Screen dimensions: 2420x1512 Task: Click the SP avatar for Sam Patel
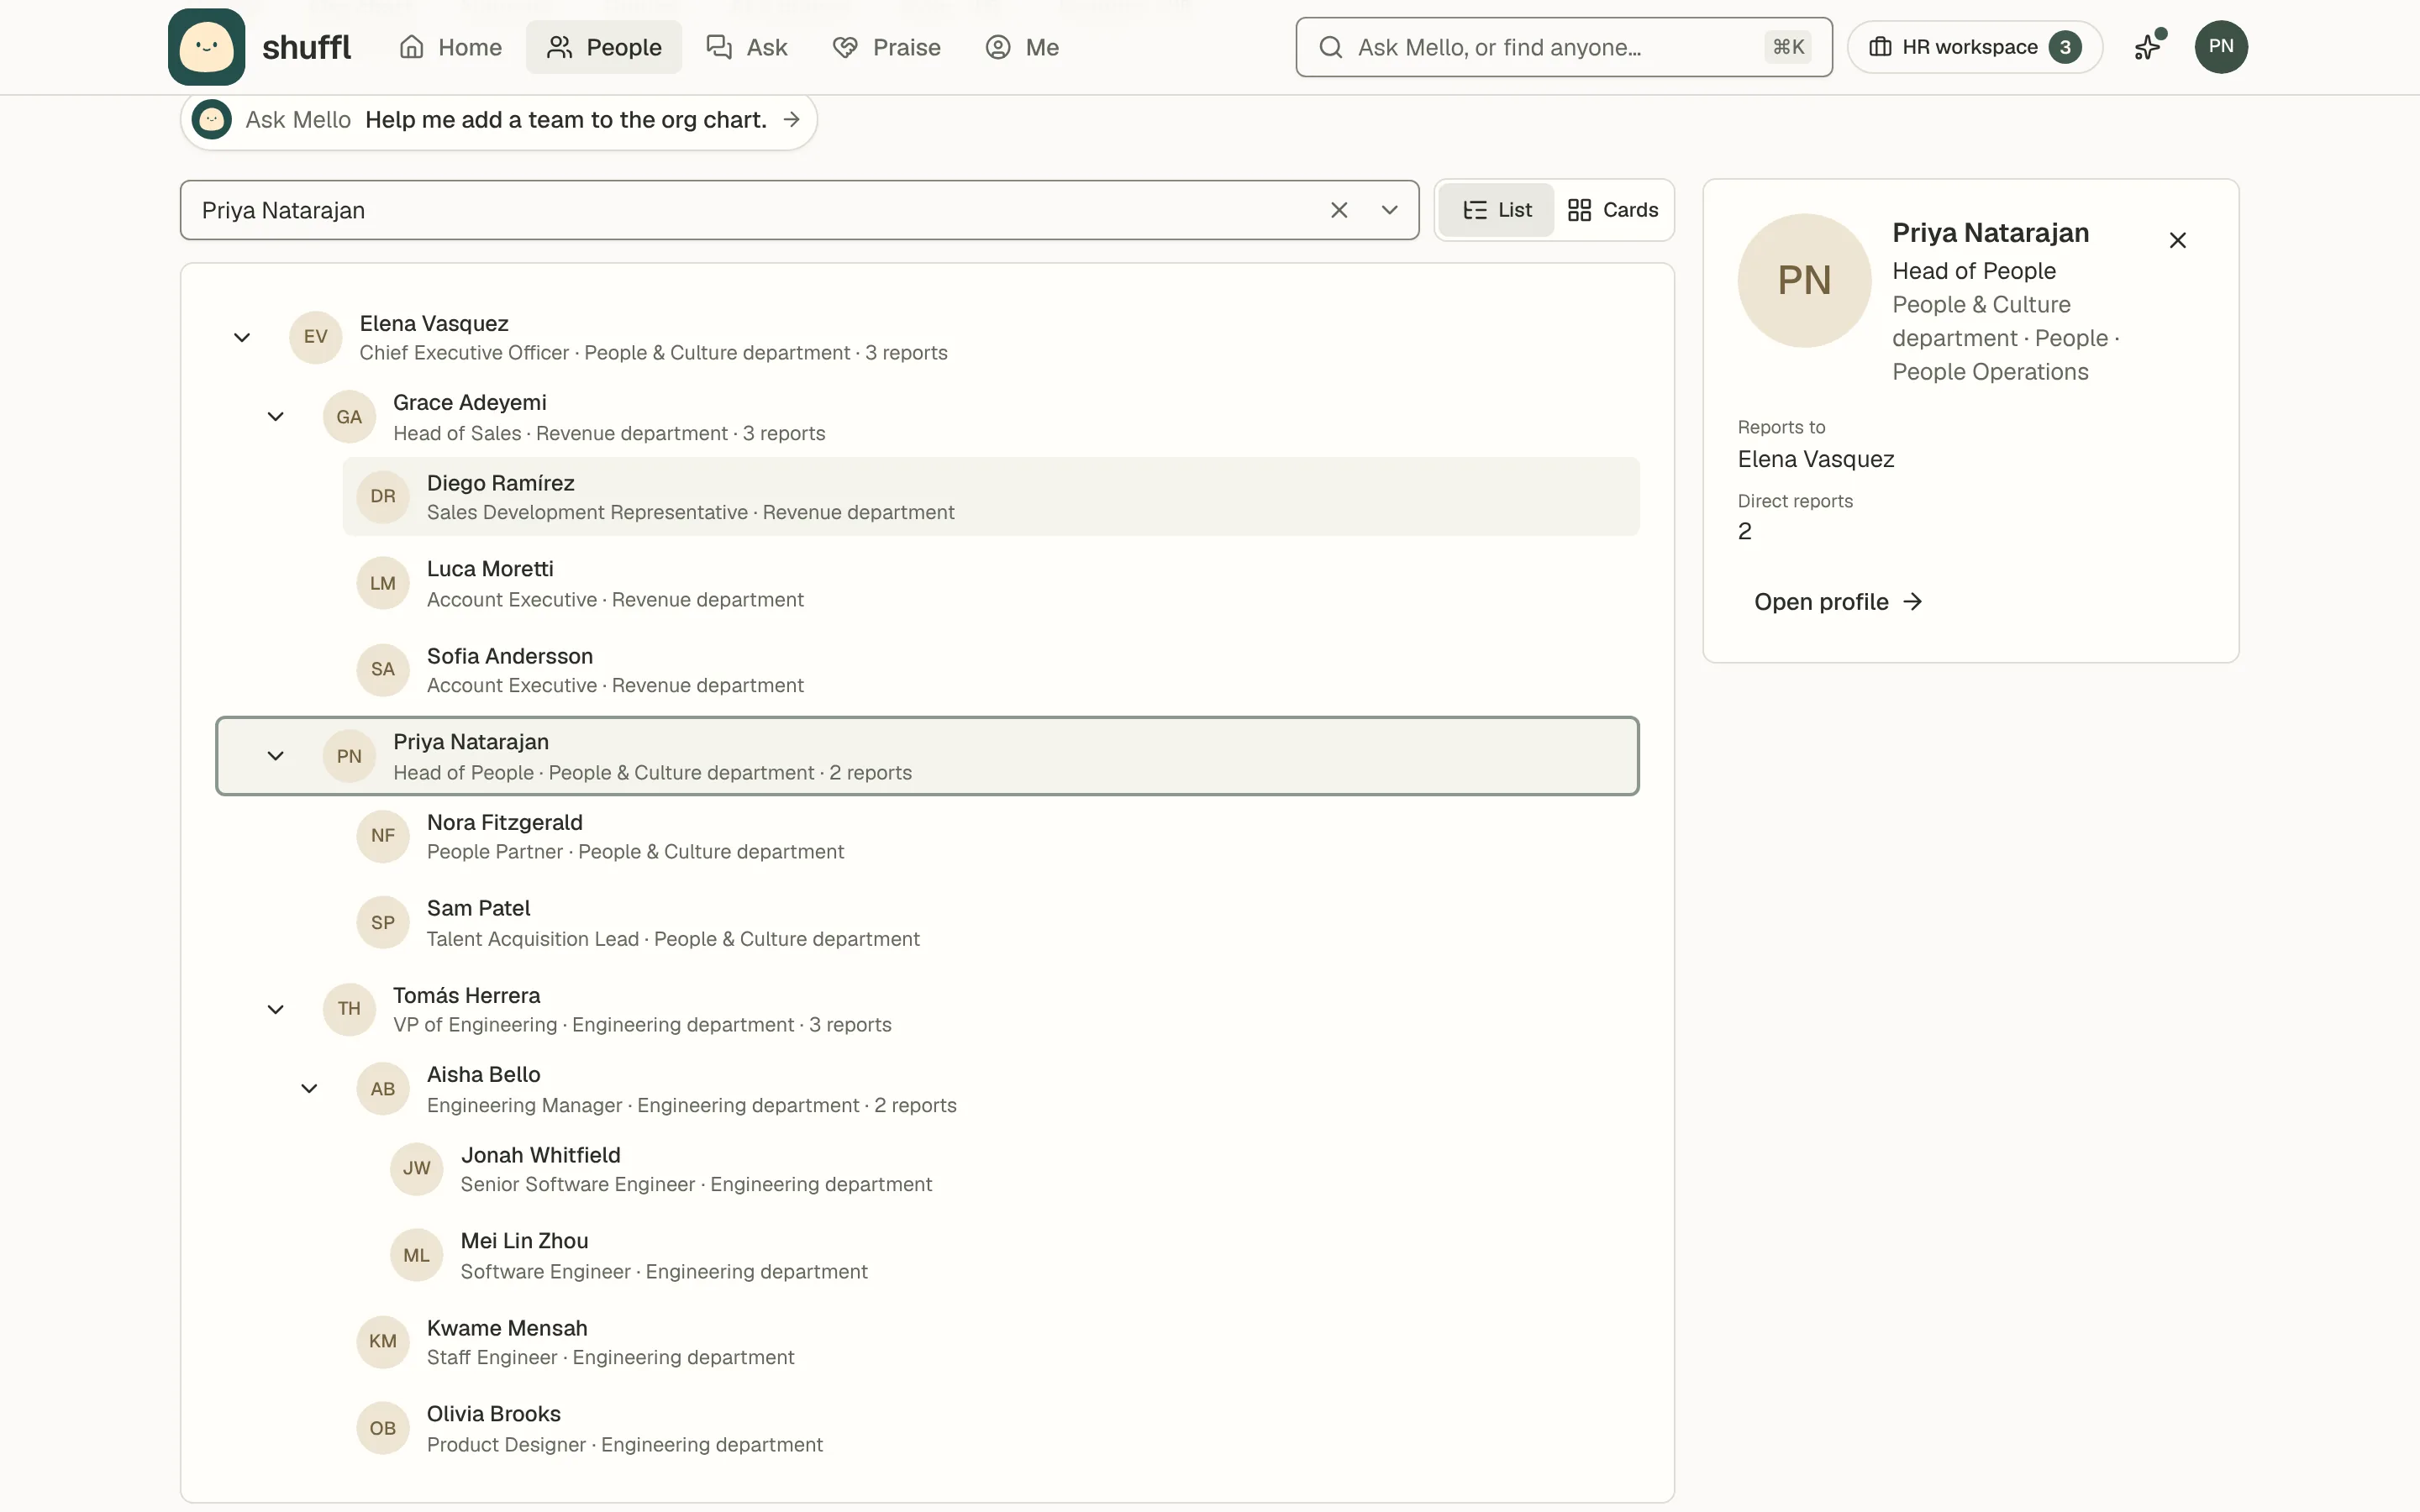point(383,923)
